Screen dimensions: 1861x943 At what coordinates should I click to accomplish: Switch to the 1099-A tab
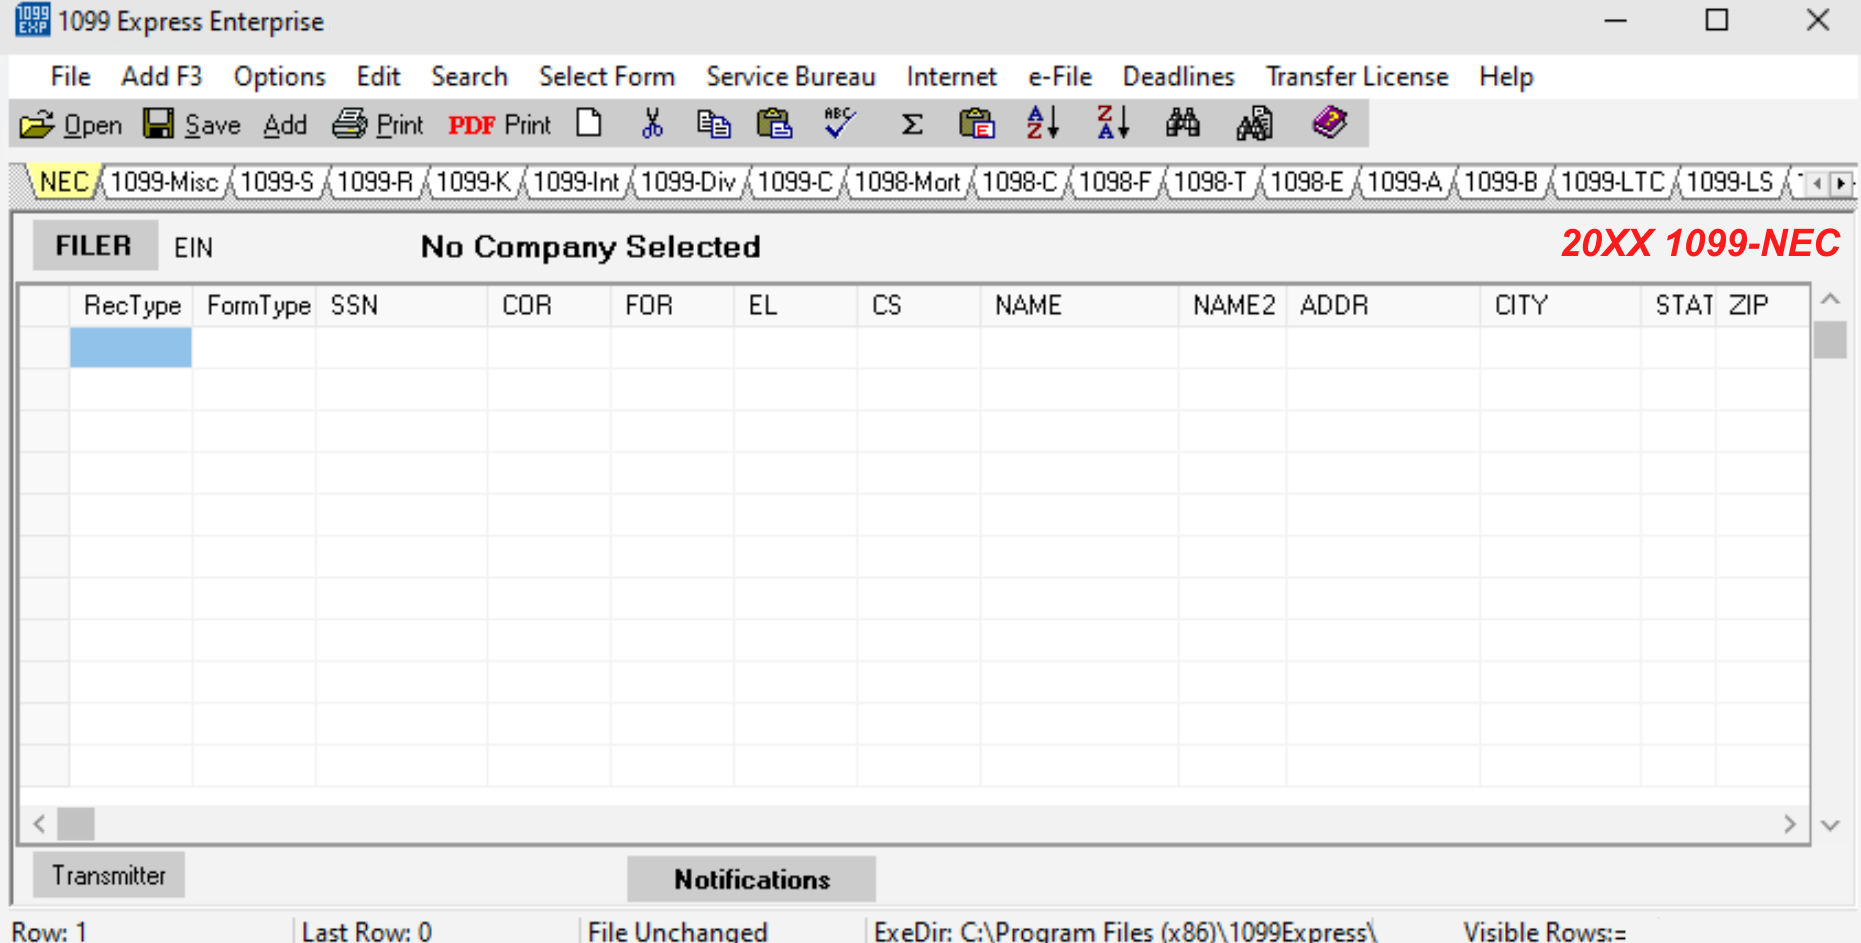click(1404, 182)
